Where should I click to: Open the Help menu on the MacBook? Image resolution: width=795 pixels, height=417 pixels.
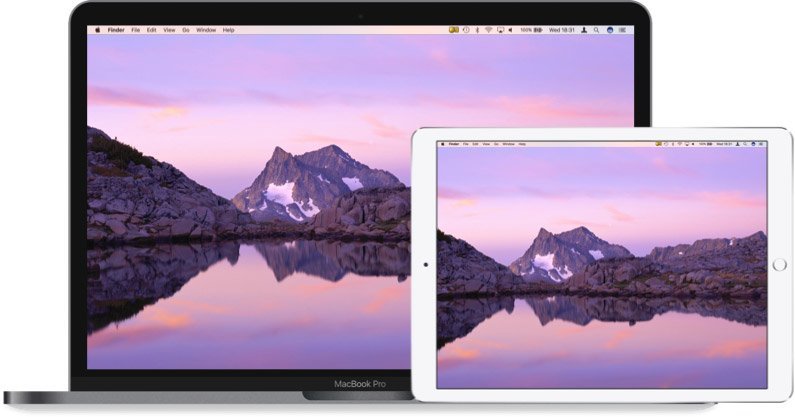click(229, 30)
